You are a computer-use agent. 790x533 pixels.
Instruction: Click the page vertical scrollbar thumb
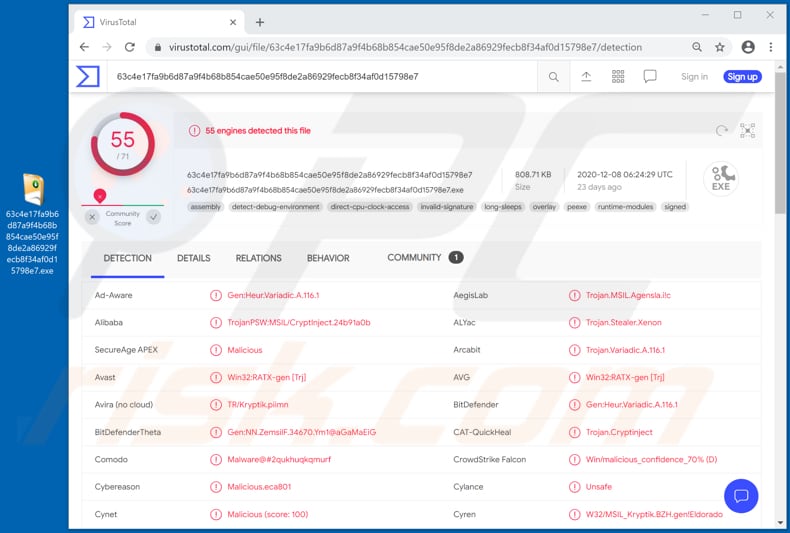(780, 143)
